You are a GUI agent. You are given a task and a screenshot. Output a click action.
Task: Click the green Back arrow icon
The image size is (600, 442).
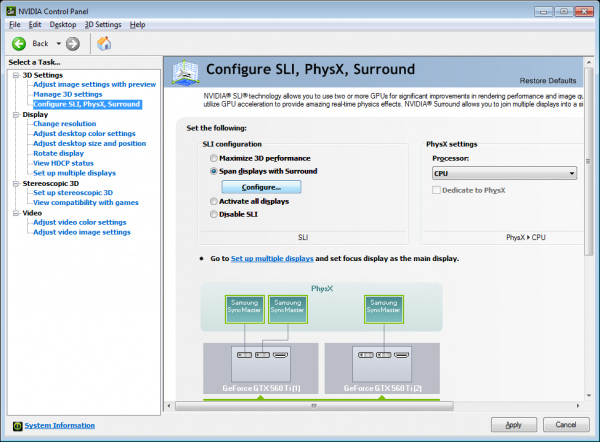[19, 44]
